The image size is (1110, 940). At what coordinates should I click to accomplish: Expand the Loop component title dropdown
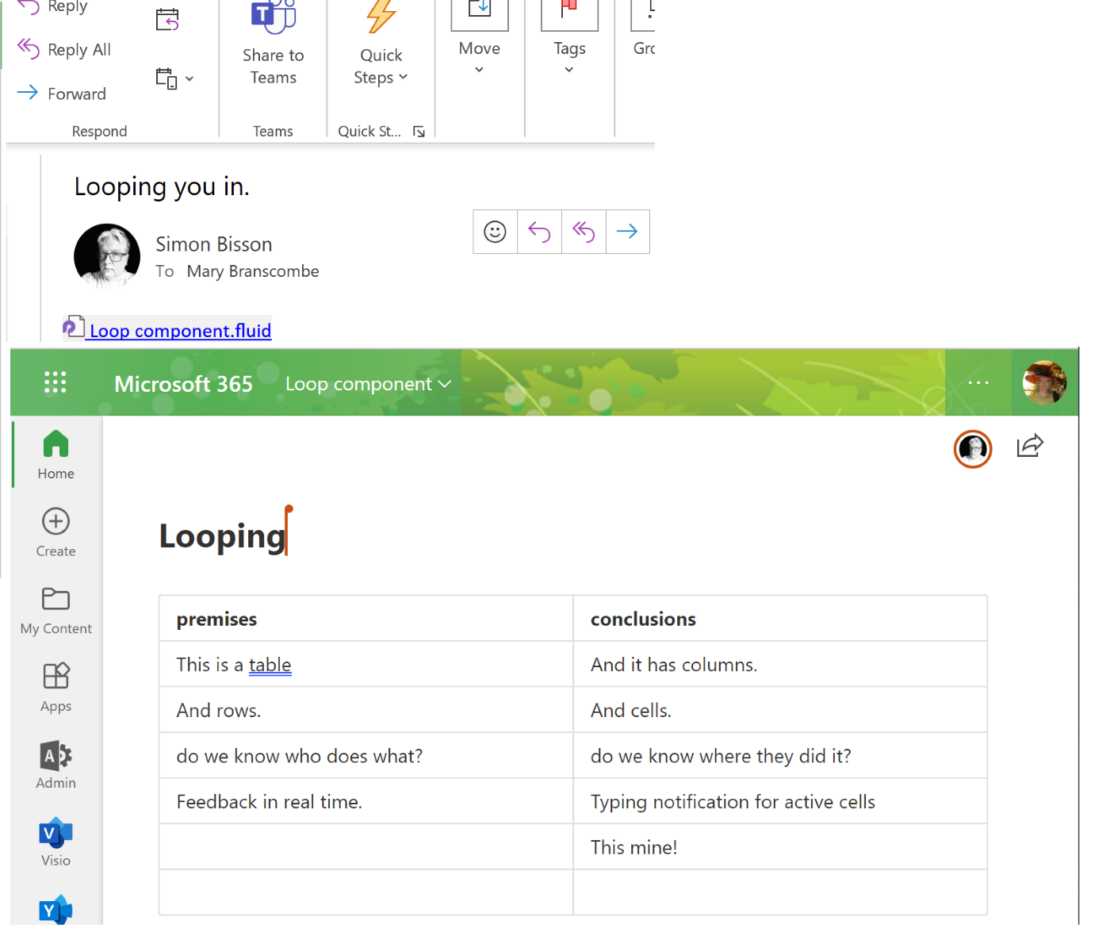[444, 383]
